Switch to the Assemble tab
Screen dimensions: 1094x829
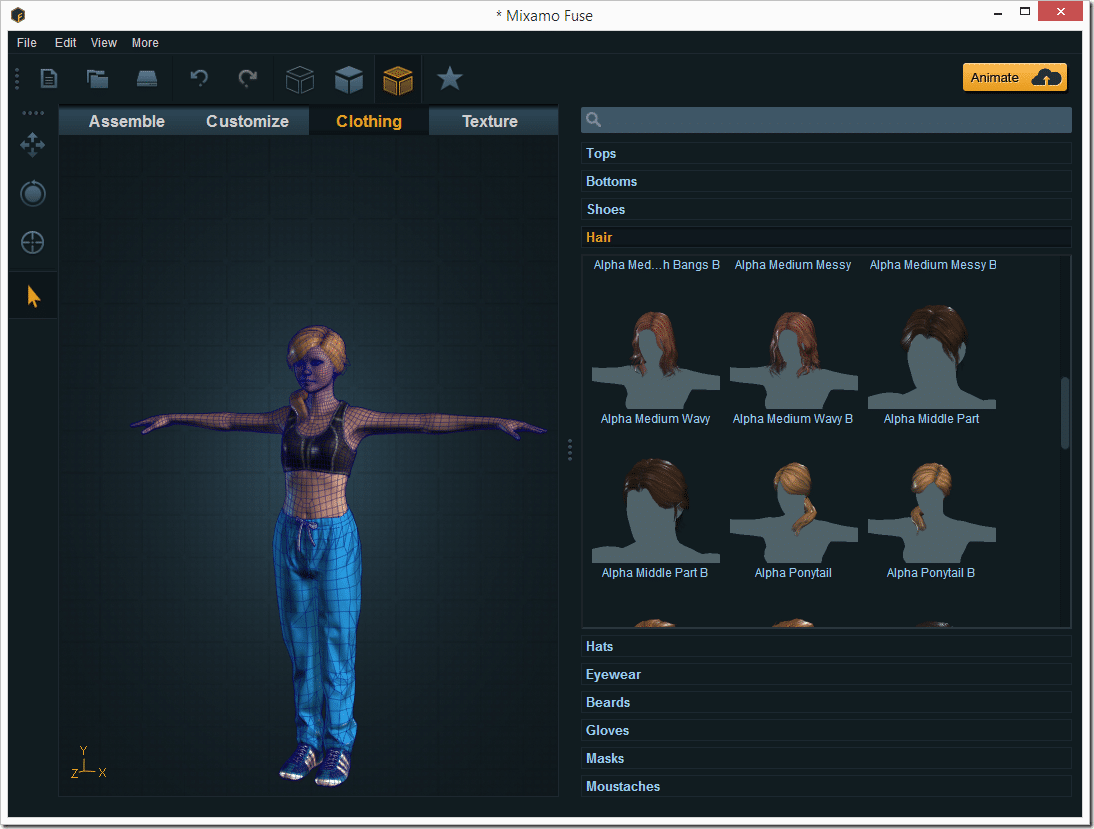(127, 121)
